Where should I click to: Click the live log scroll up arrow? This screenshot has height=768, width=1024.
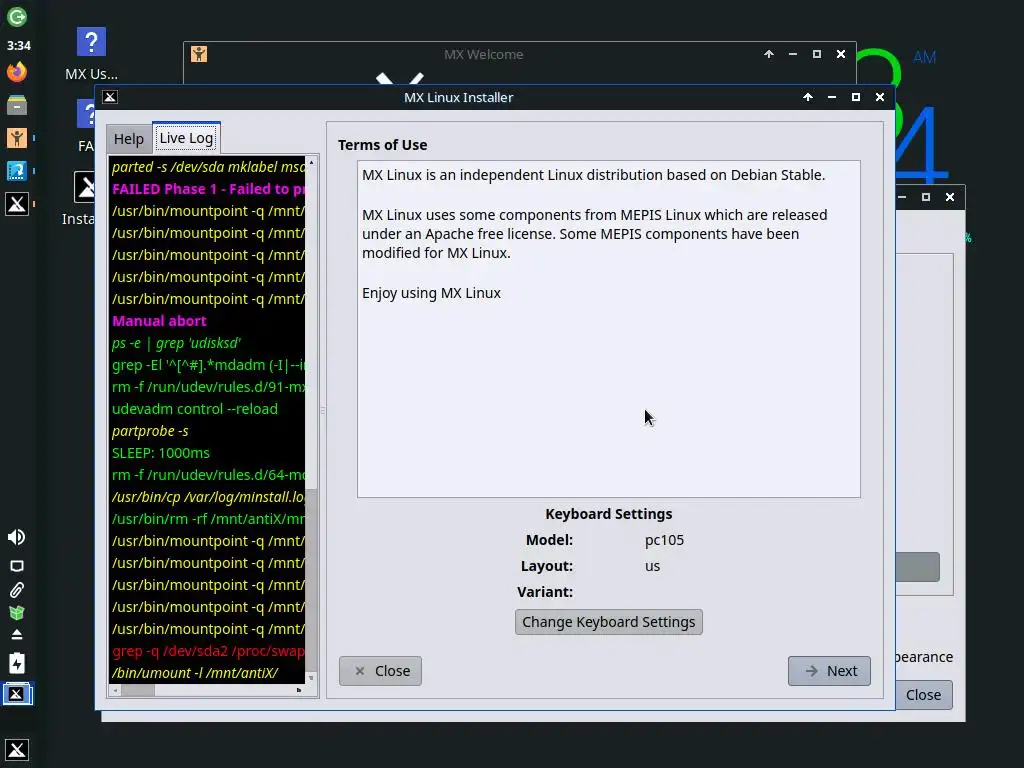312,161
